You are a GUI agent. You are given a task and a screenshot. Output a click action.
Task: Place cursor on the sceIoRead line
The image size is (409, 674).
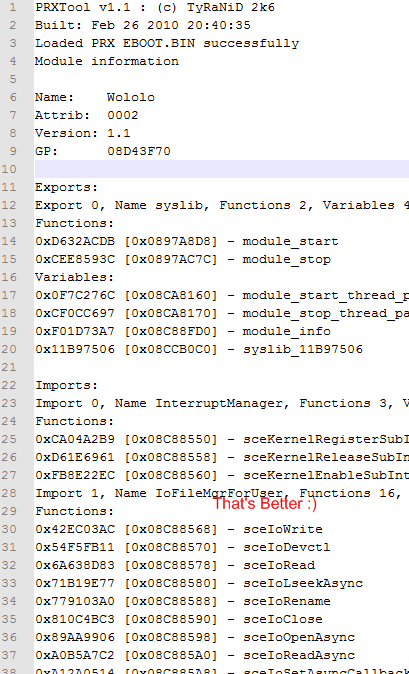click(x=175, y=565)
